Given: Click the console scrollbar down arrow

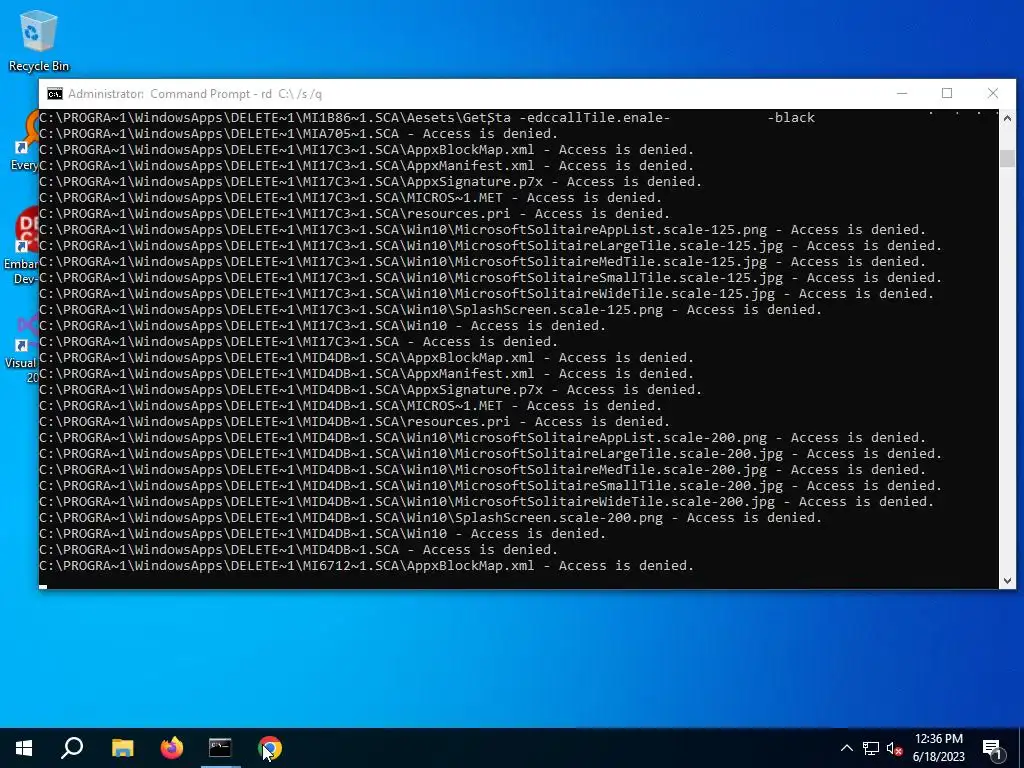Looking at the screenshot, I should pyautogui.click(x=1007, y=581).
